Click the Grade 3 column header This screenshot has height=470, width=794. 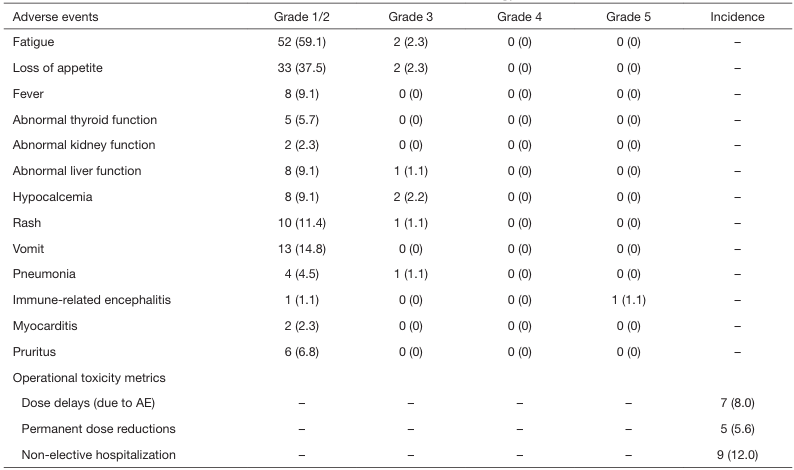[410, 17]
